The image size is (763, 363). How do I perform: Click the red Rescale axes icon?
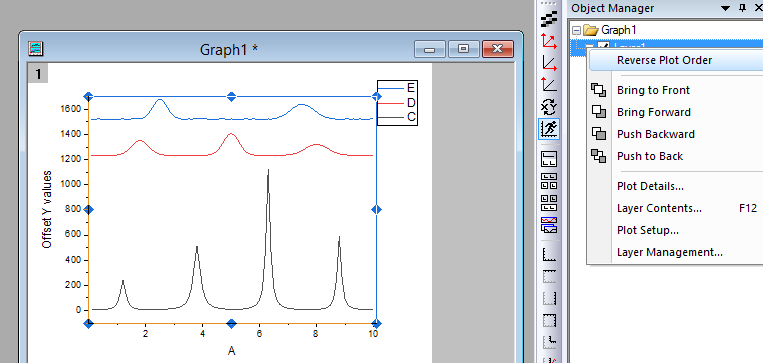click(549, 41)
